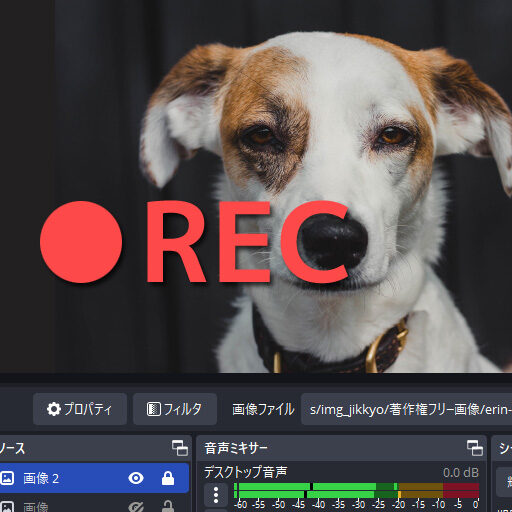The width and height of the screenshot is (512, 512).
Task: Select the 画像 2 source row
Action: pyautogui.click(x=94, y=478)
